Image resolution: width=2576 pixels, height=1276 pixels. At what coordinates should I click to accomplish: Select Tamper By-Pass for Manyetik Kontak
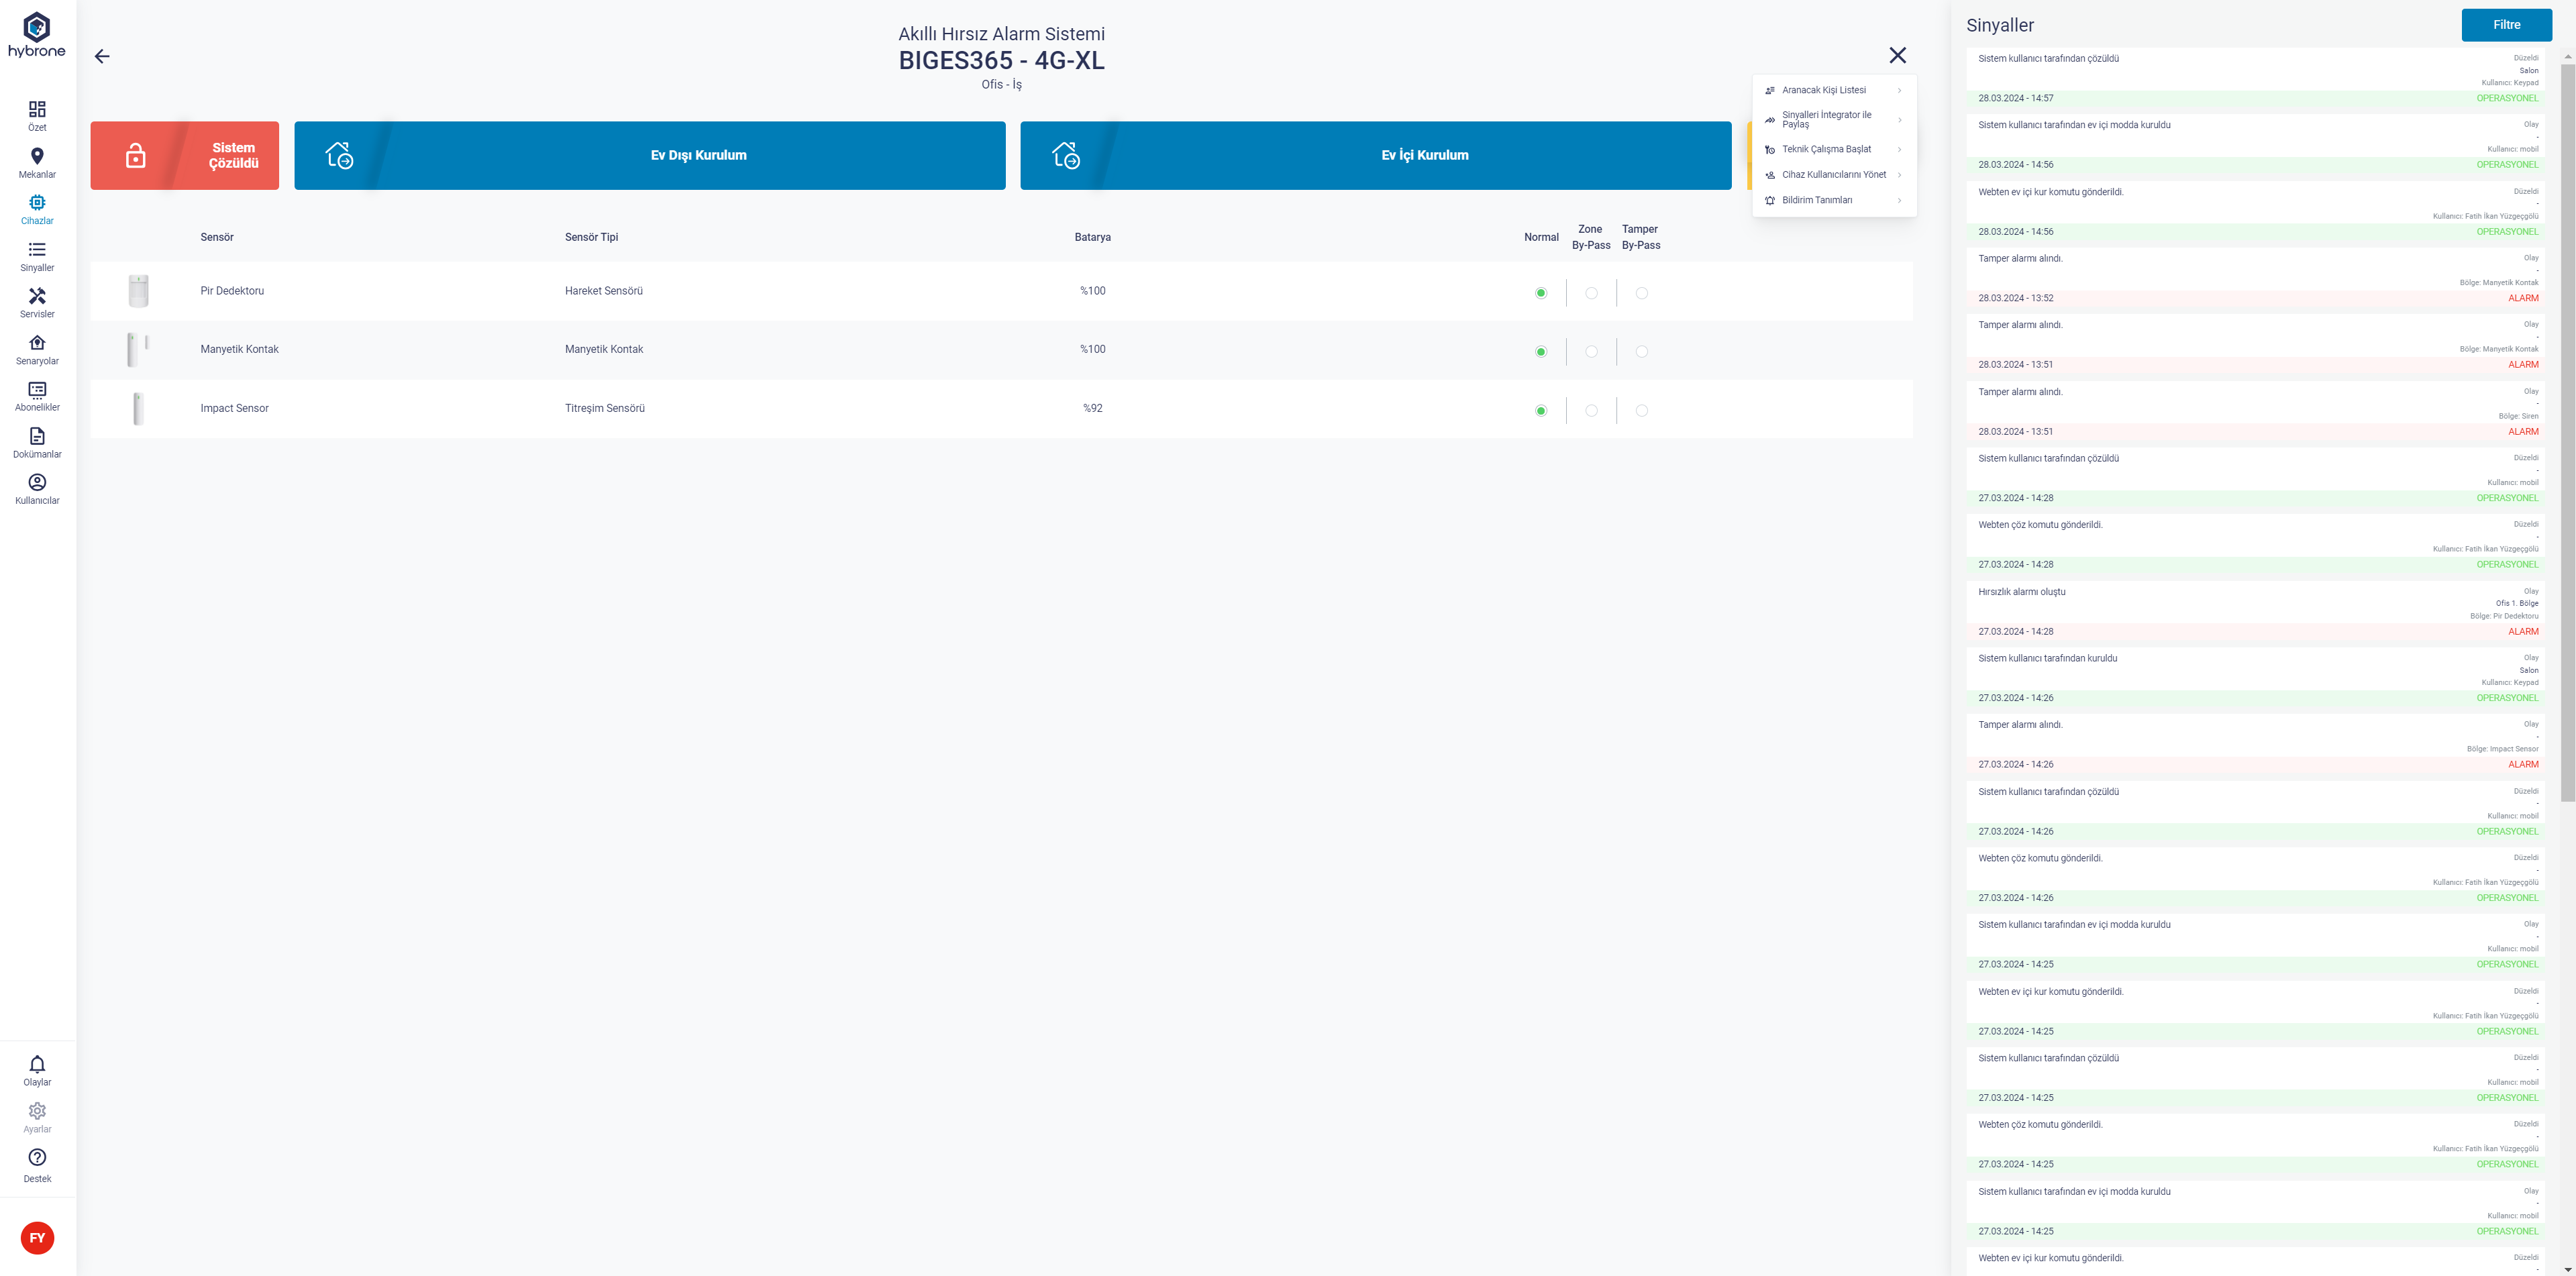pos(1641,352)
